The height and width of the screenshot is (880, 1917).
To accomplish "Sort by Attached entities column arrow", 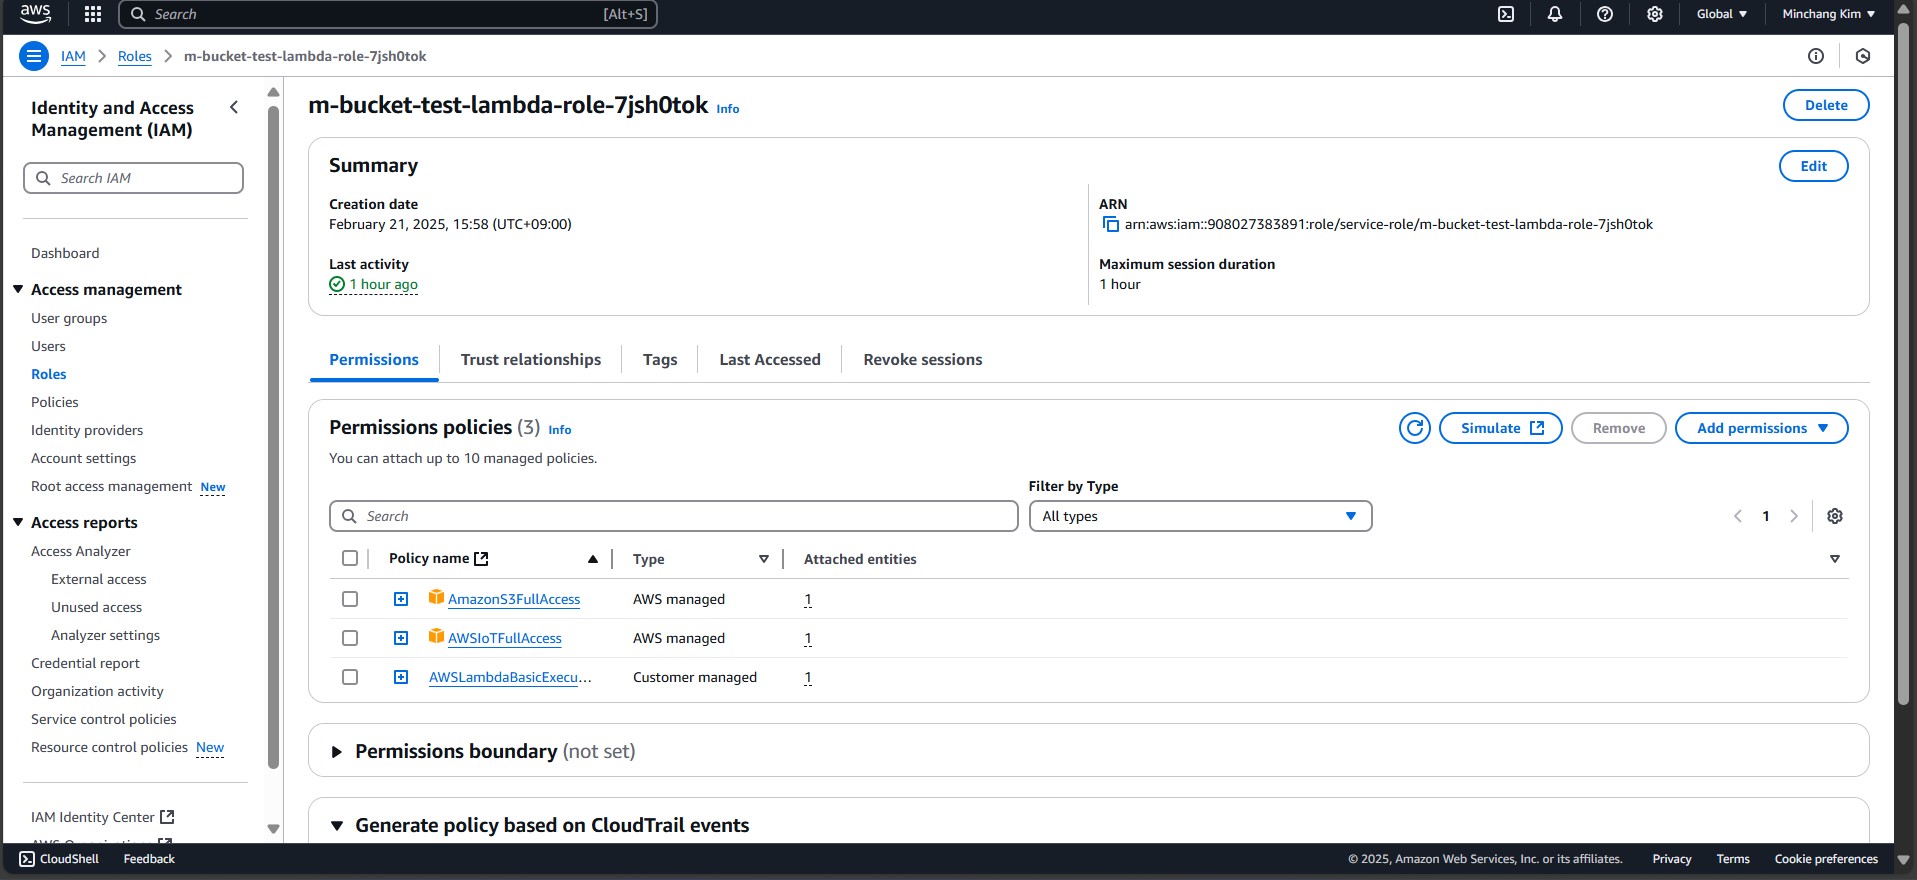I will click(1835, 559).
